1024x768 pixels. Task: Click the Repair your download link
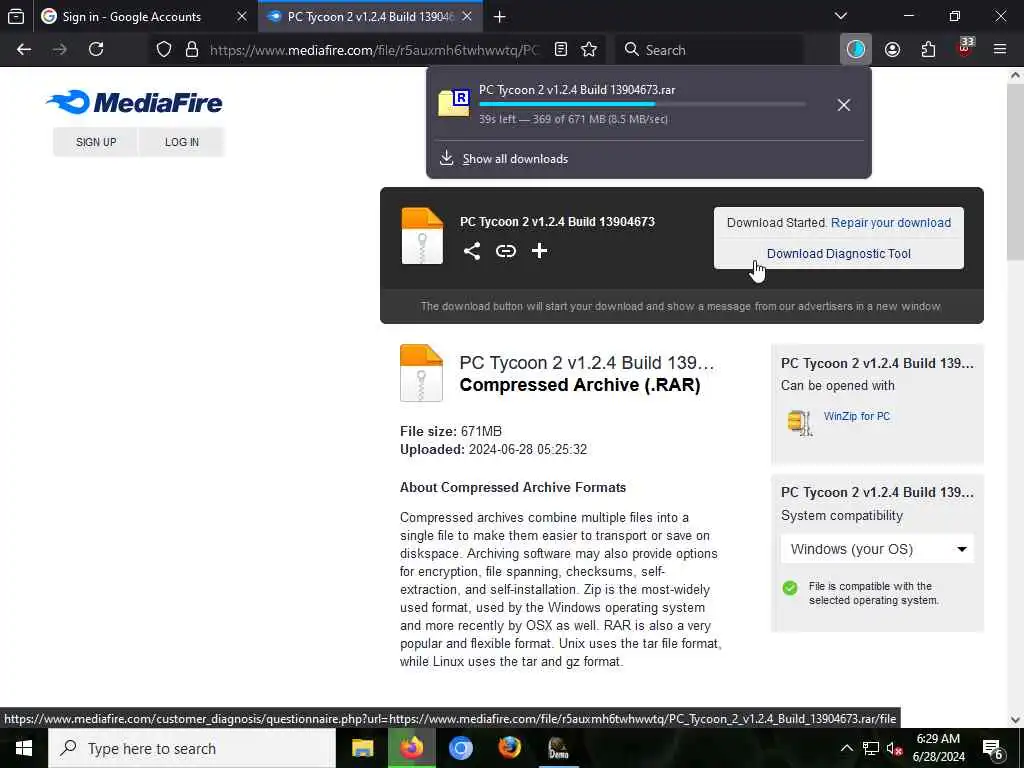(891, 223)
